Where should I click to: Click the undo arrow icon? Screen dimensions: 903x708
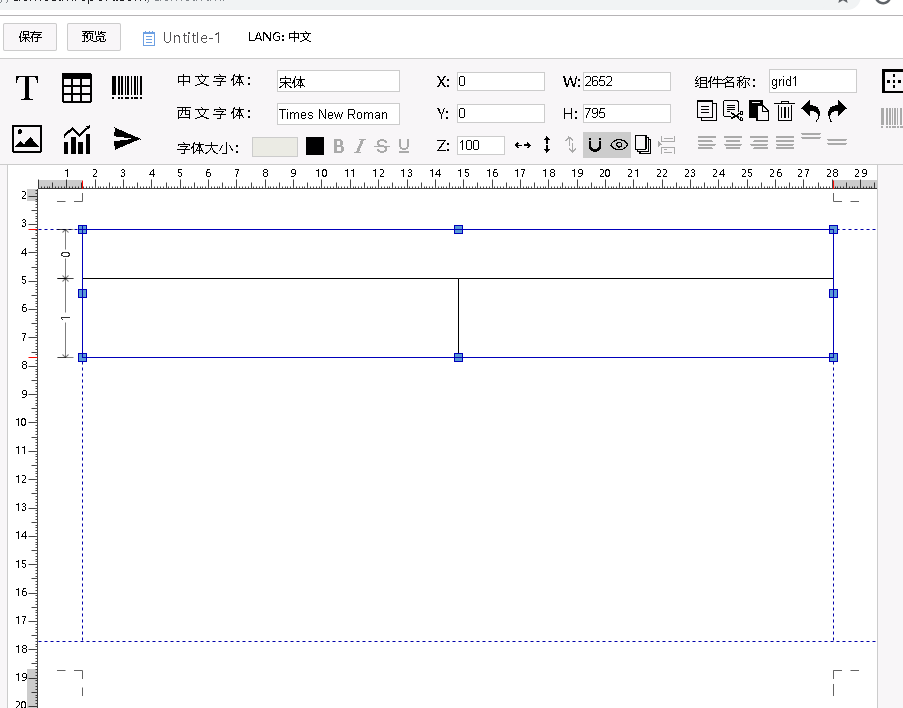click(x=811, y=111)
